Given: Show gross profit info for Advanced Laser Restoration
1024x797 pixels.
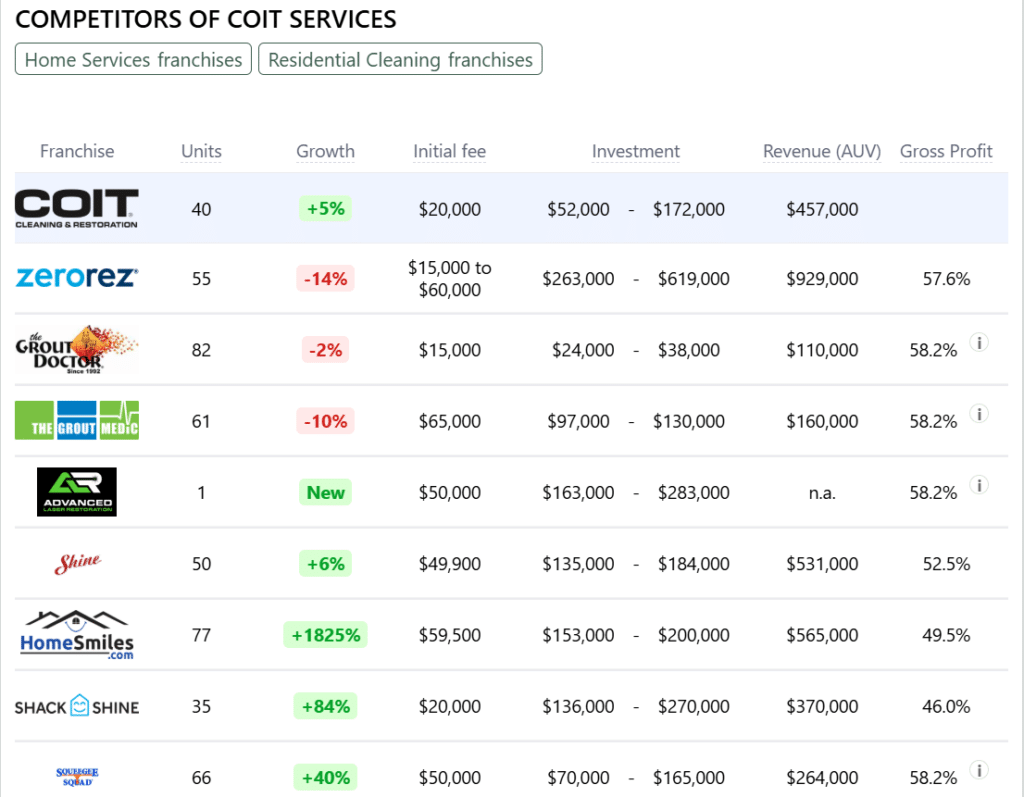Looking at the screenshot, I should (x=979, y=485).
